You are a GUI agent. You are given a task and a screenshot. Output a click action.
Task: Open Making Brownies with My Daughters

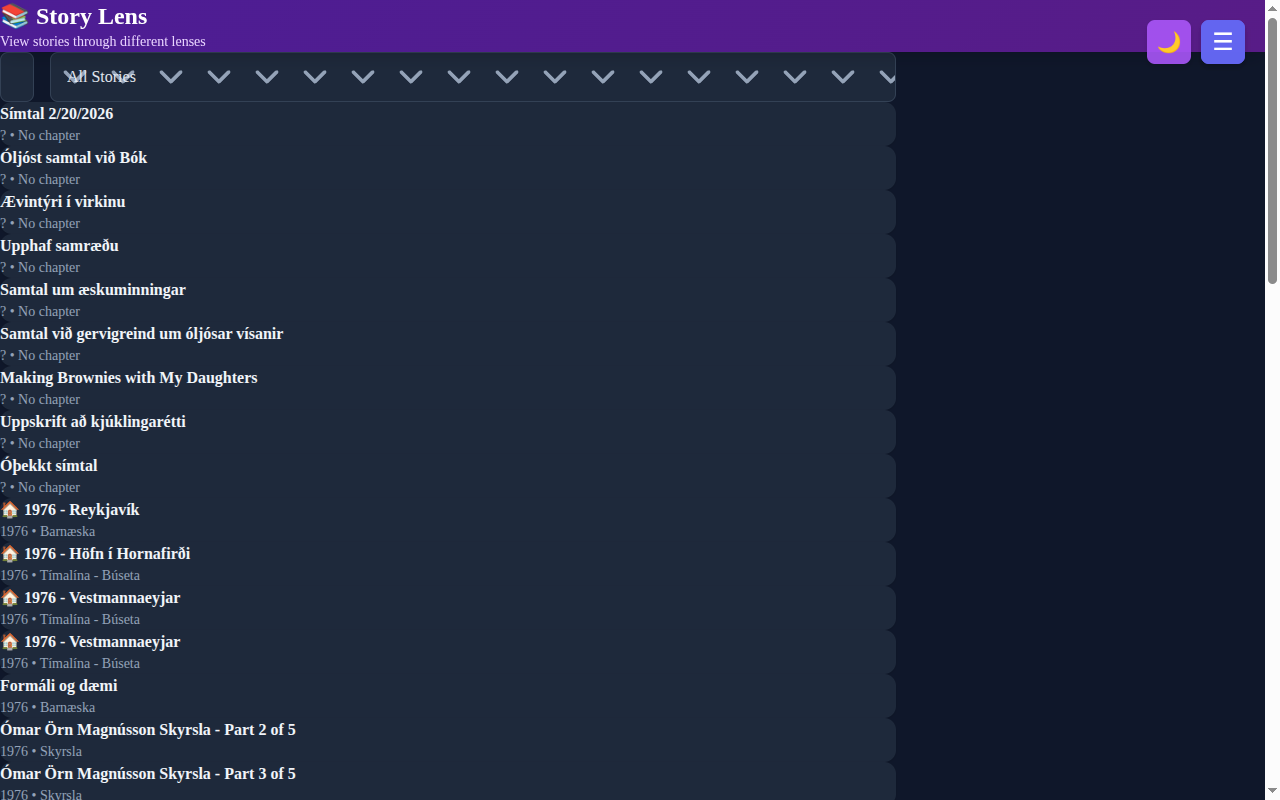coord(129,378)
